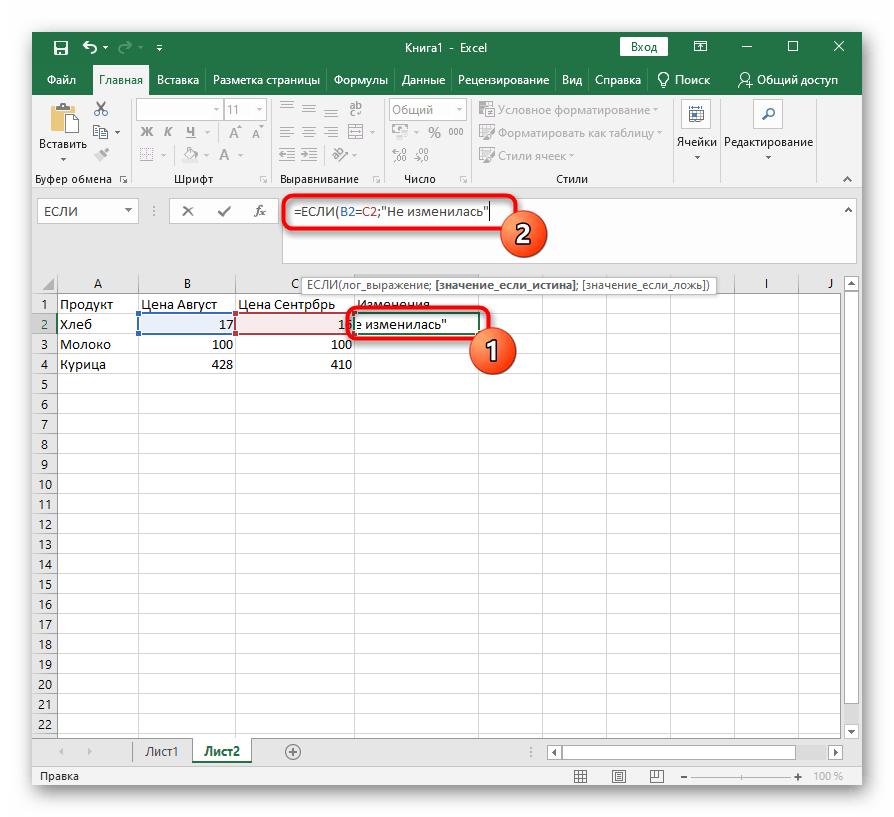This screenshot has width=894, height=817.
Task: Click the Общий доступ share button
Action: (x=787, y=80)
